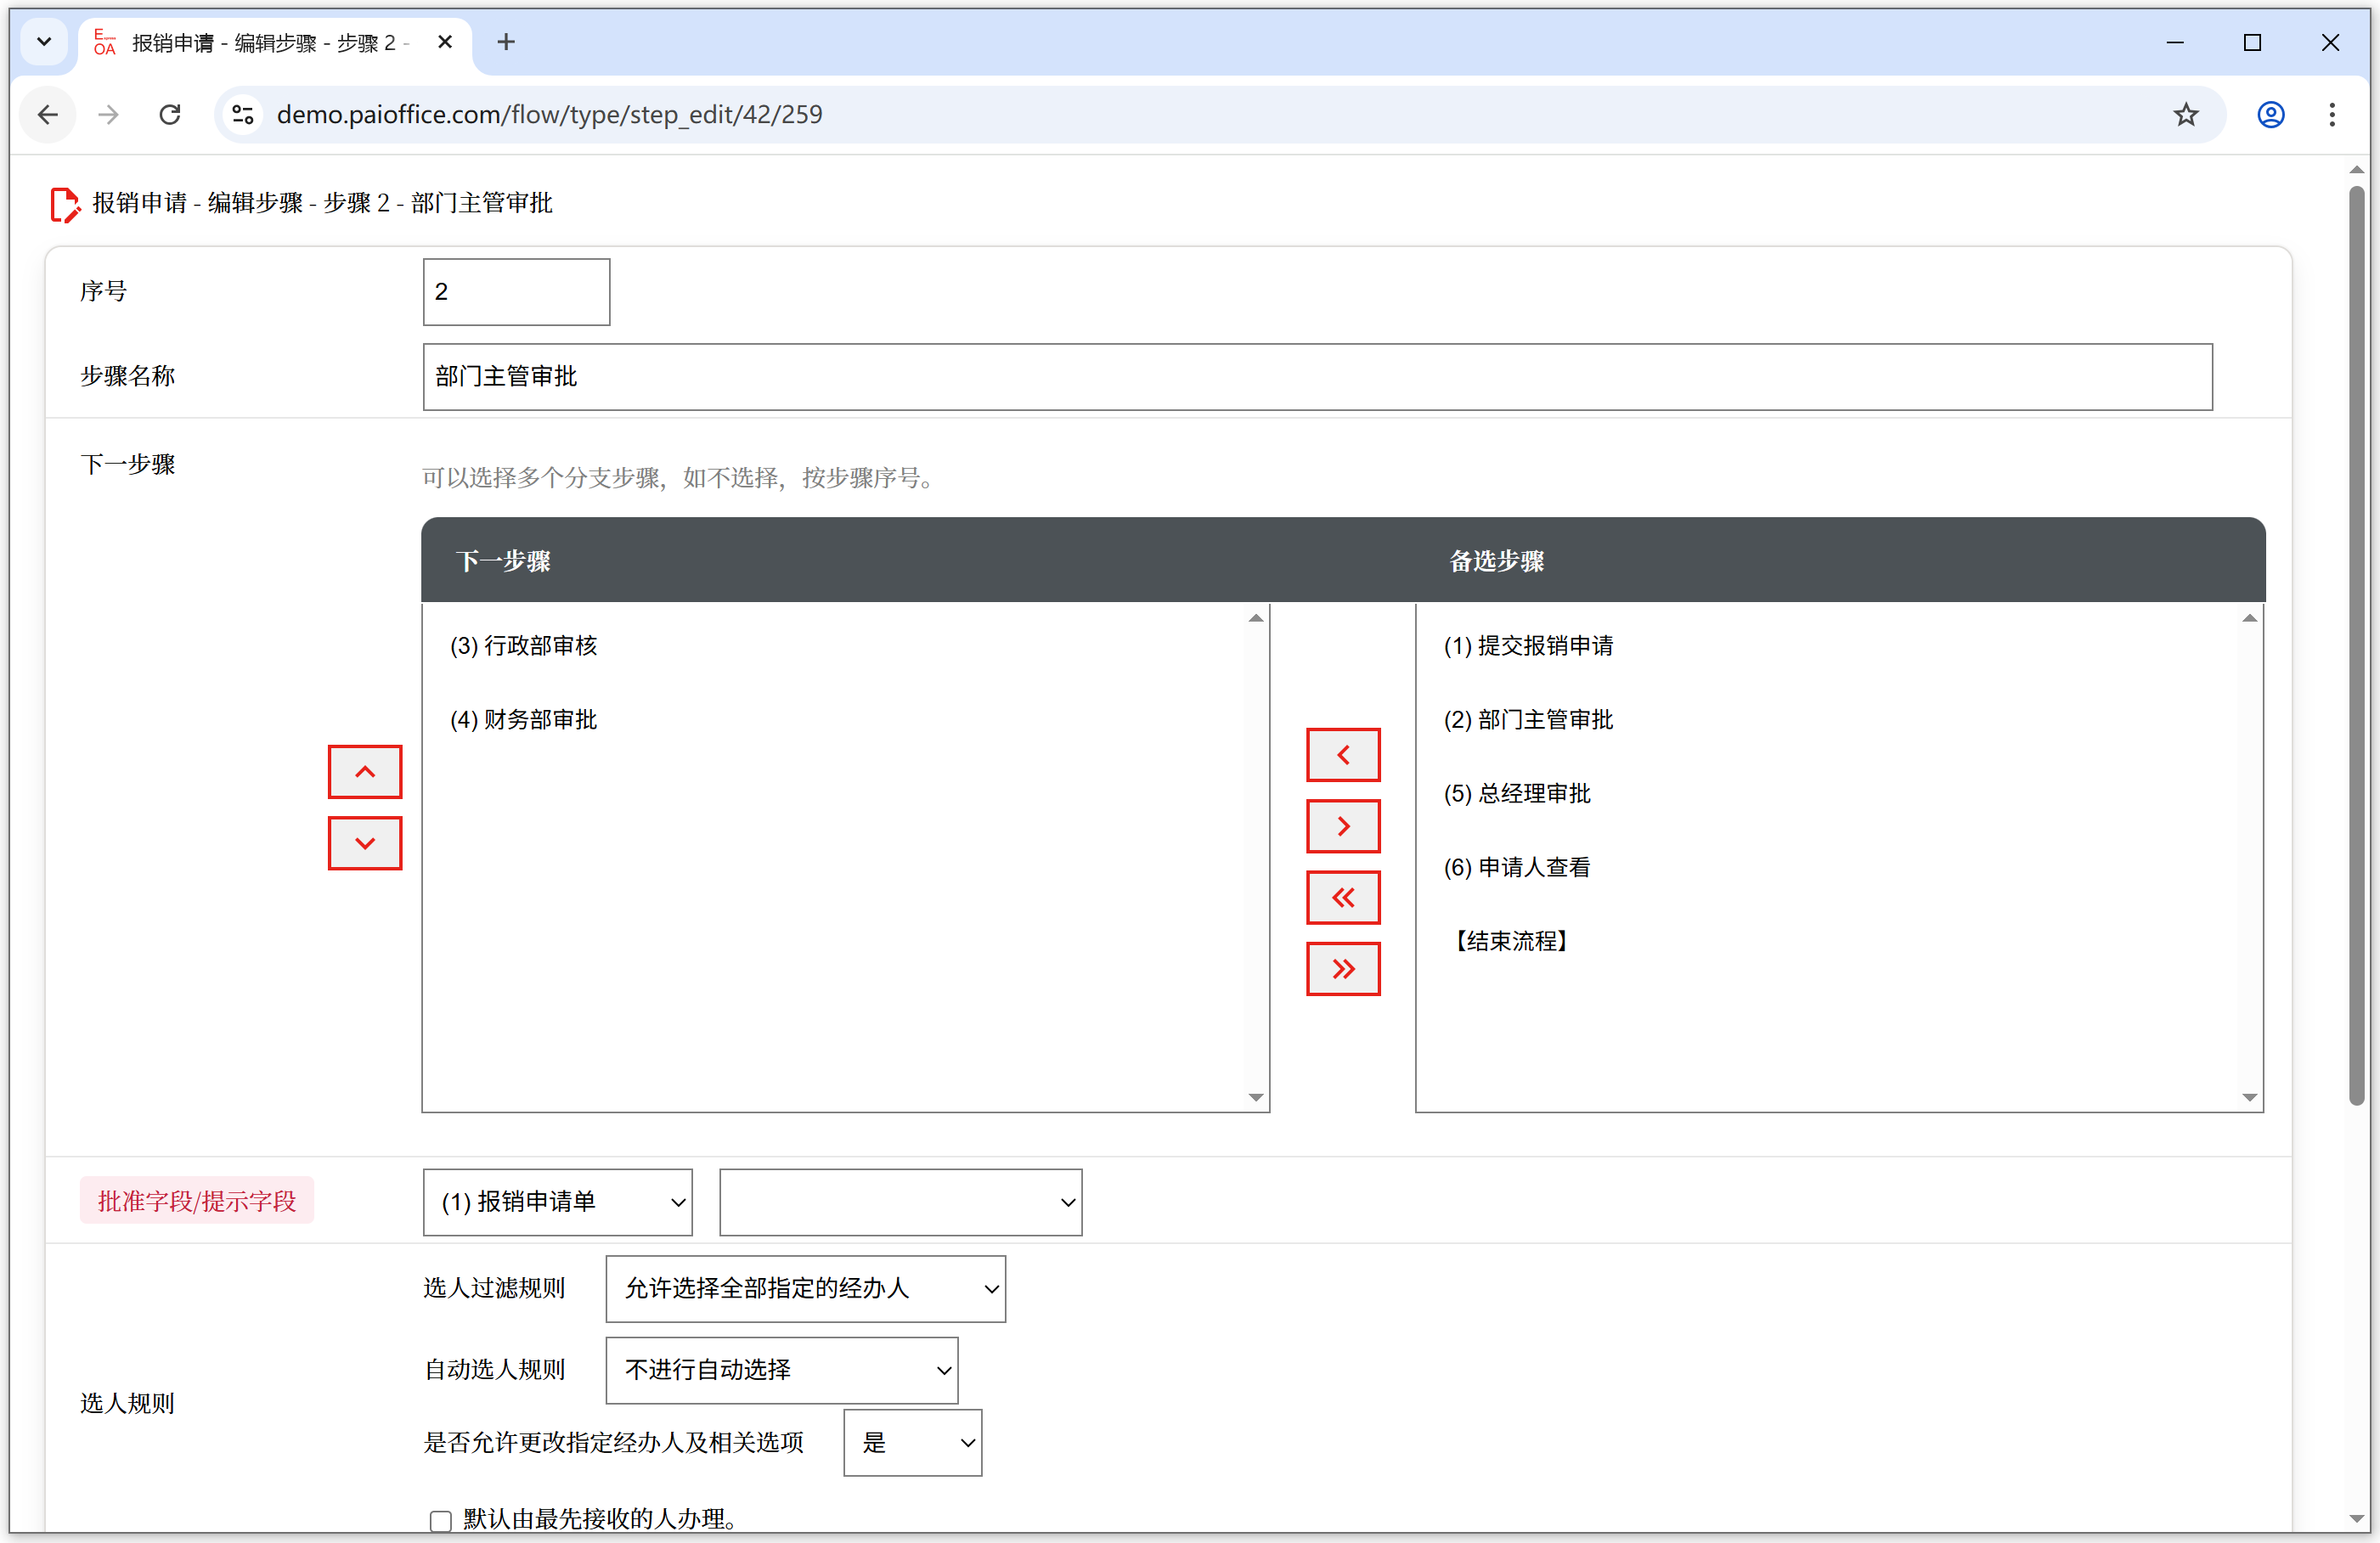This screenshot has height=1543, width=2380.
Task: Expand the 自动选人规则 dropdown
Action: [x=781, y=1369]
